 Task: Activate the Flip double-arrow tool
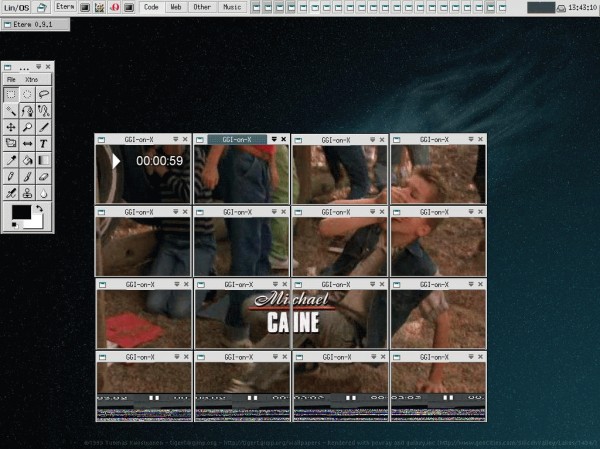(x=27, y=144)
